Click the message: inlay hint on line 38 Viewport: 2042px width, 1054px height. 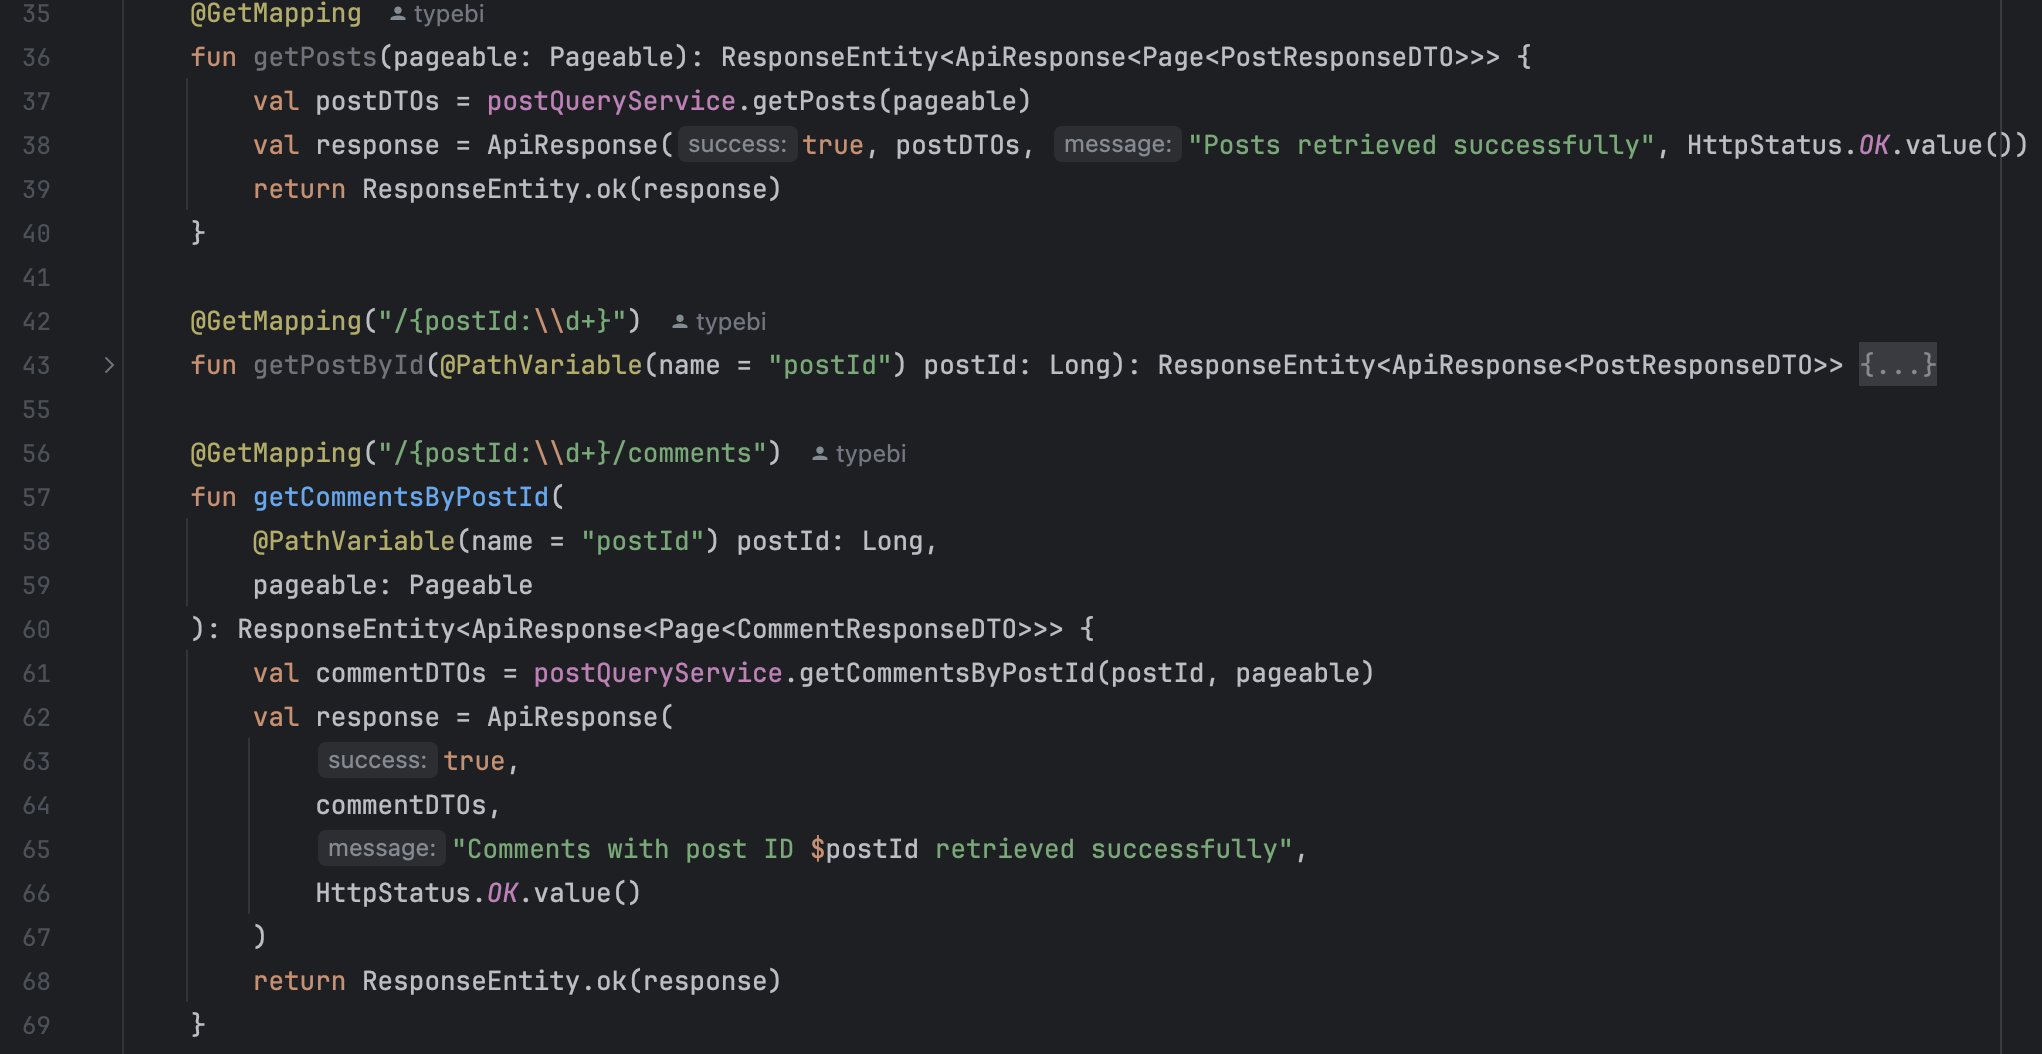click(1117, 144)
